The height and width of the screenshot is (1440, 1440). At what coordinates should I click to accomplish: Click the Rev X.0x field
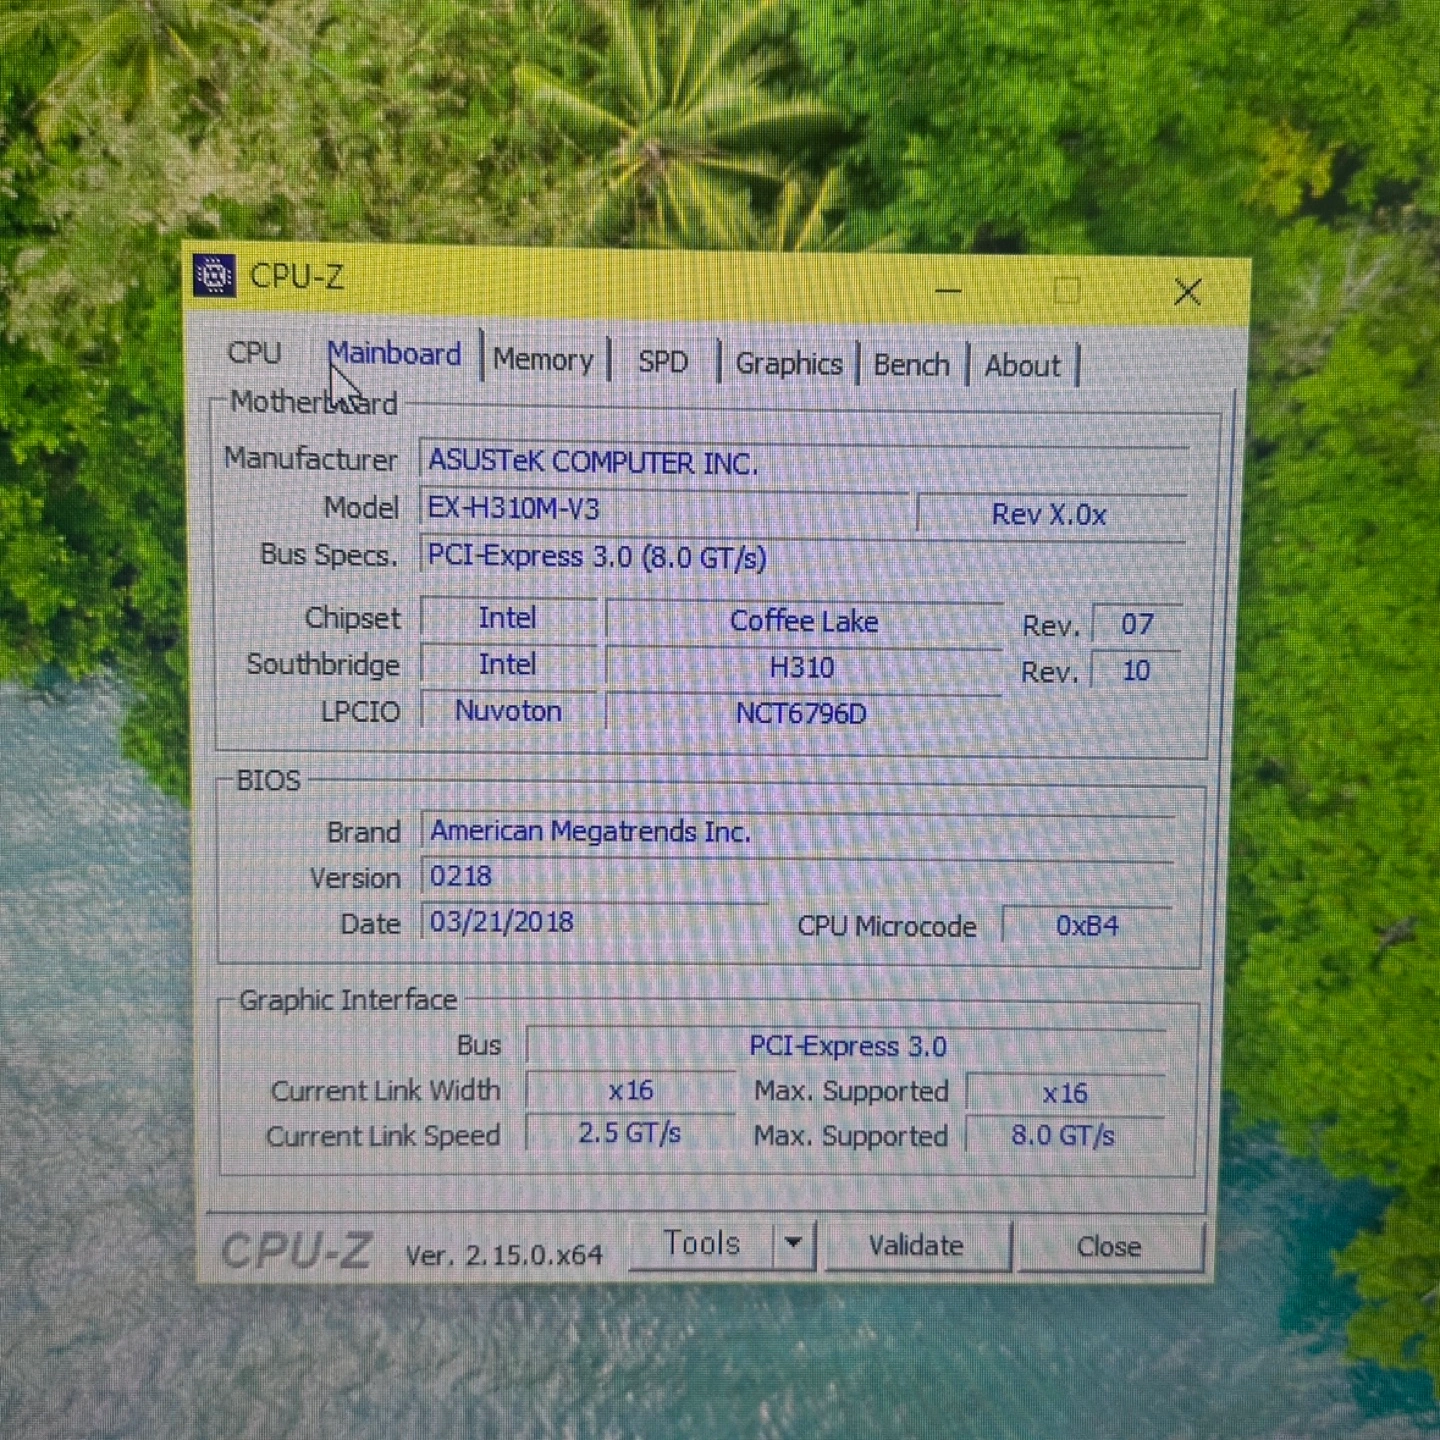coord(1050,514)
